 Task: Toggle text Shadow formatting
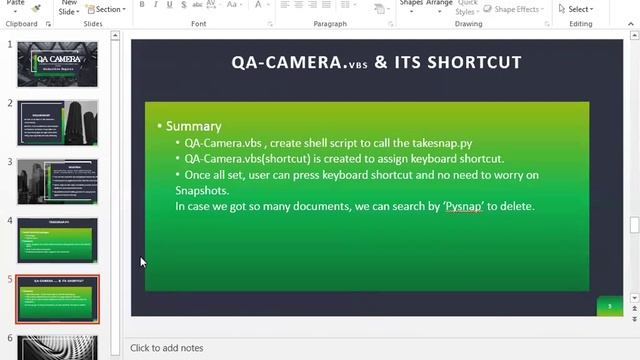pyautogui.click(x=184, y=4)
